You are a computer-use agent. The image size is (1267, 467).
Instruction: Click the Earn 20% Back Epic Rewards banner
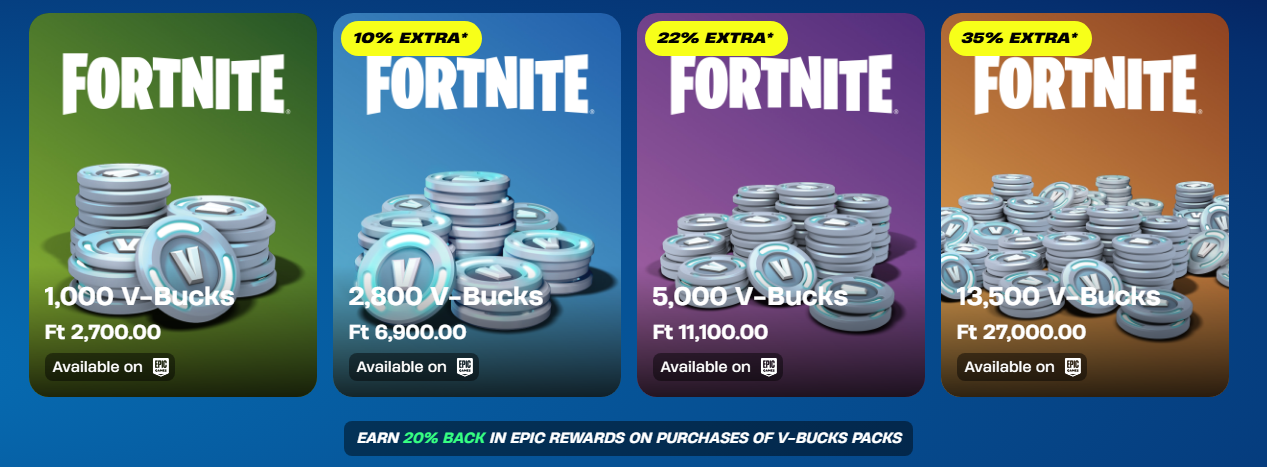(628, 438)
